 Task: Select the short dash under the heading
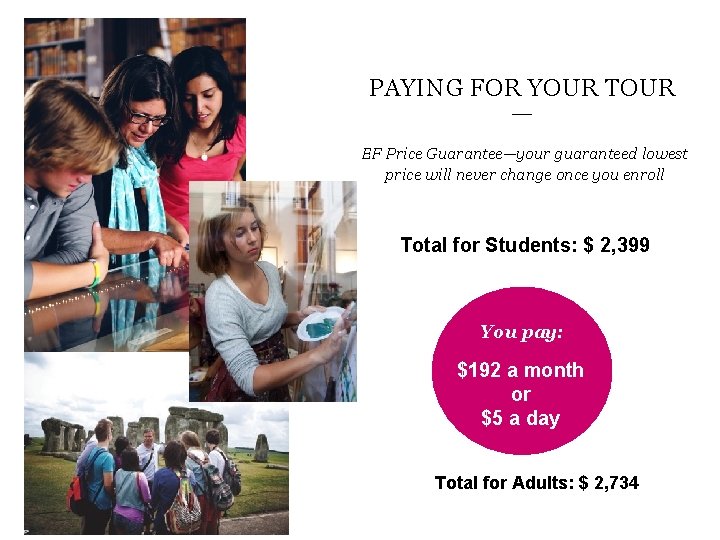[522, 114]
